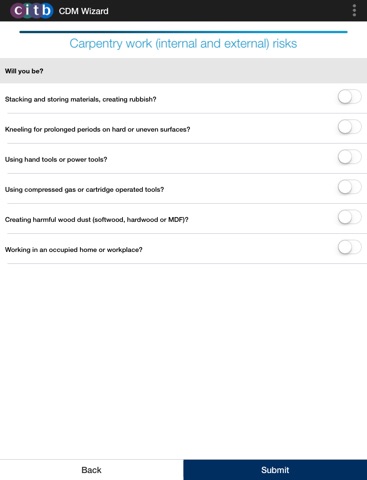Enable kneeling for prolonged periods switch

(349, 127)
